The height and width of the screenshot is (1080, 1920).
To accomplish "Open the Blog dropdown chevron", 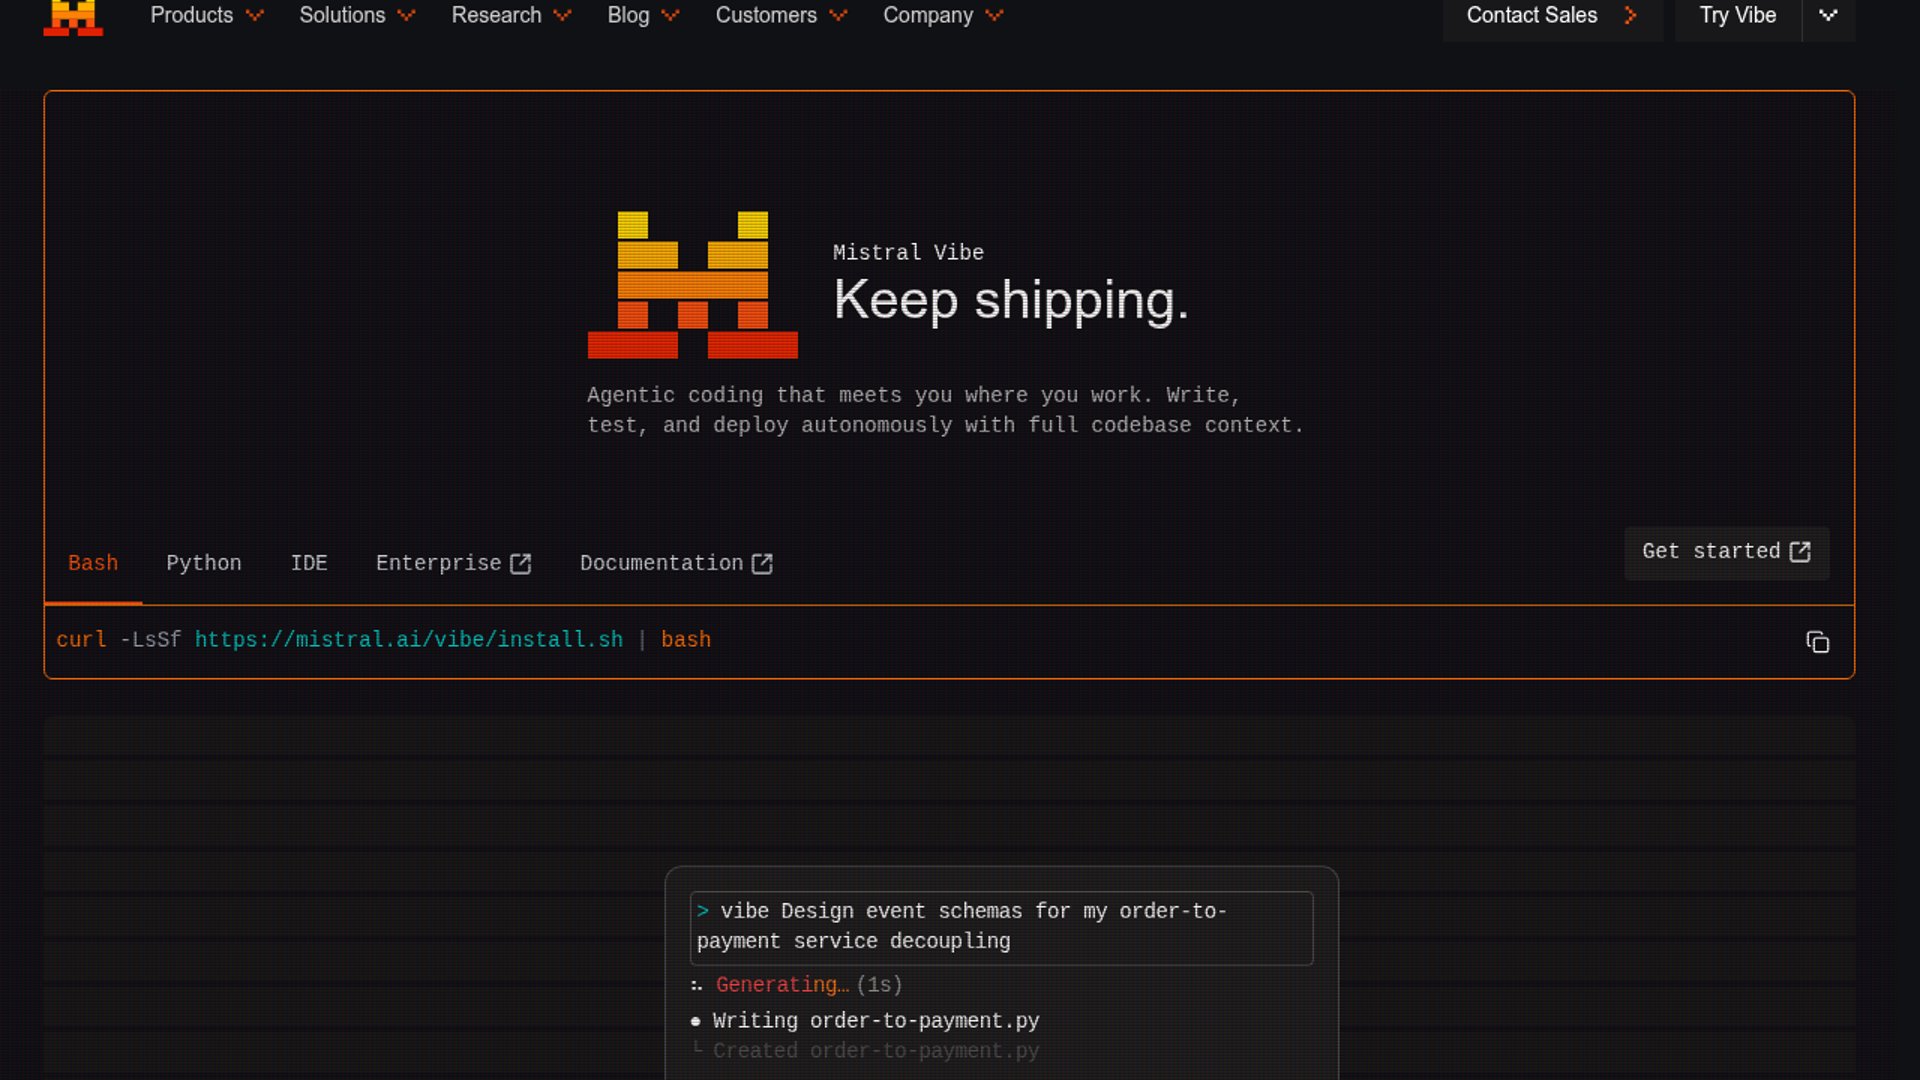I will coord(670,16).
